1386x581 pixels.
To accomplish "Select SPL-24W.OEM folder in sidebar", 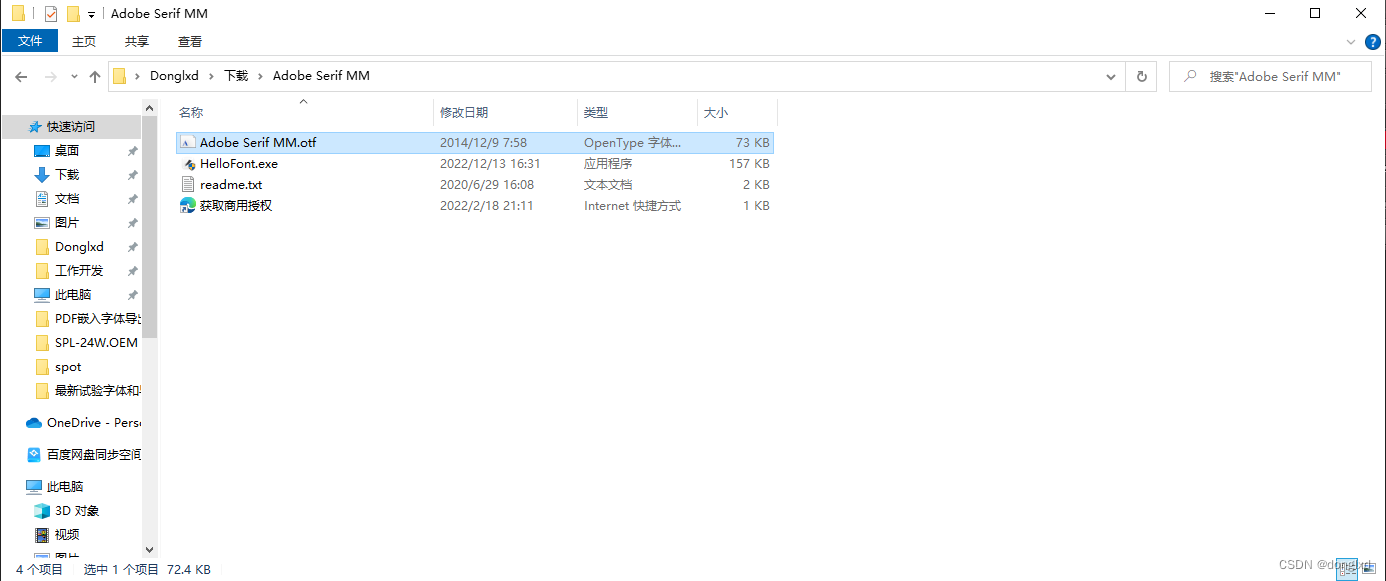I will pyautogui.click(x=96, y=343).
